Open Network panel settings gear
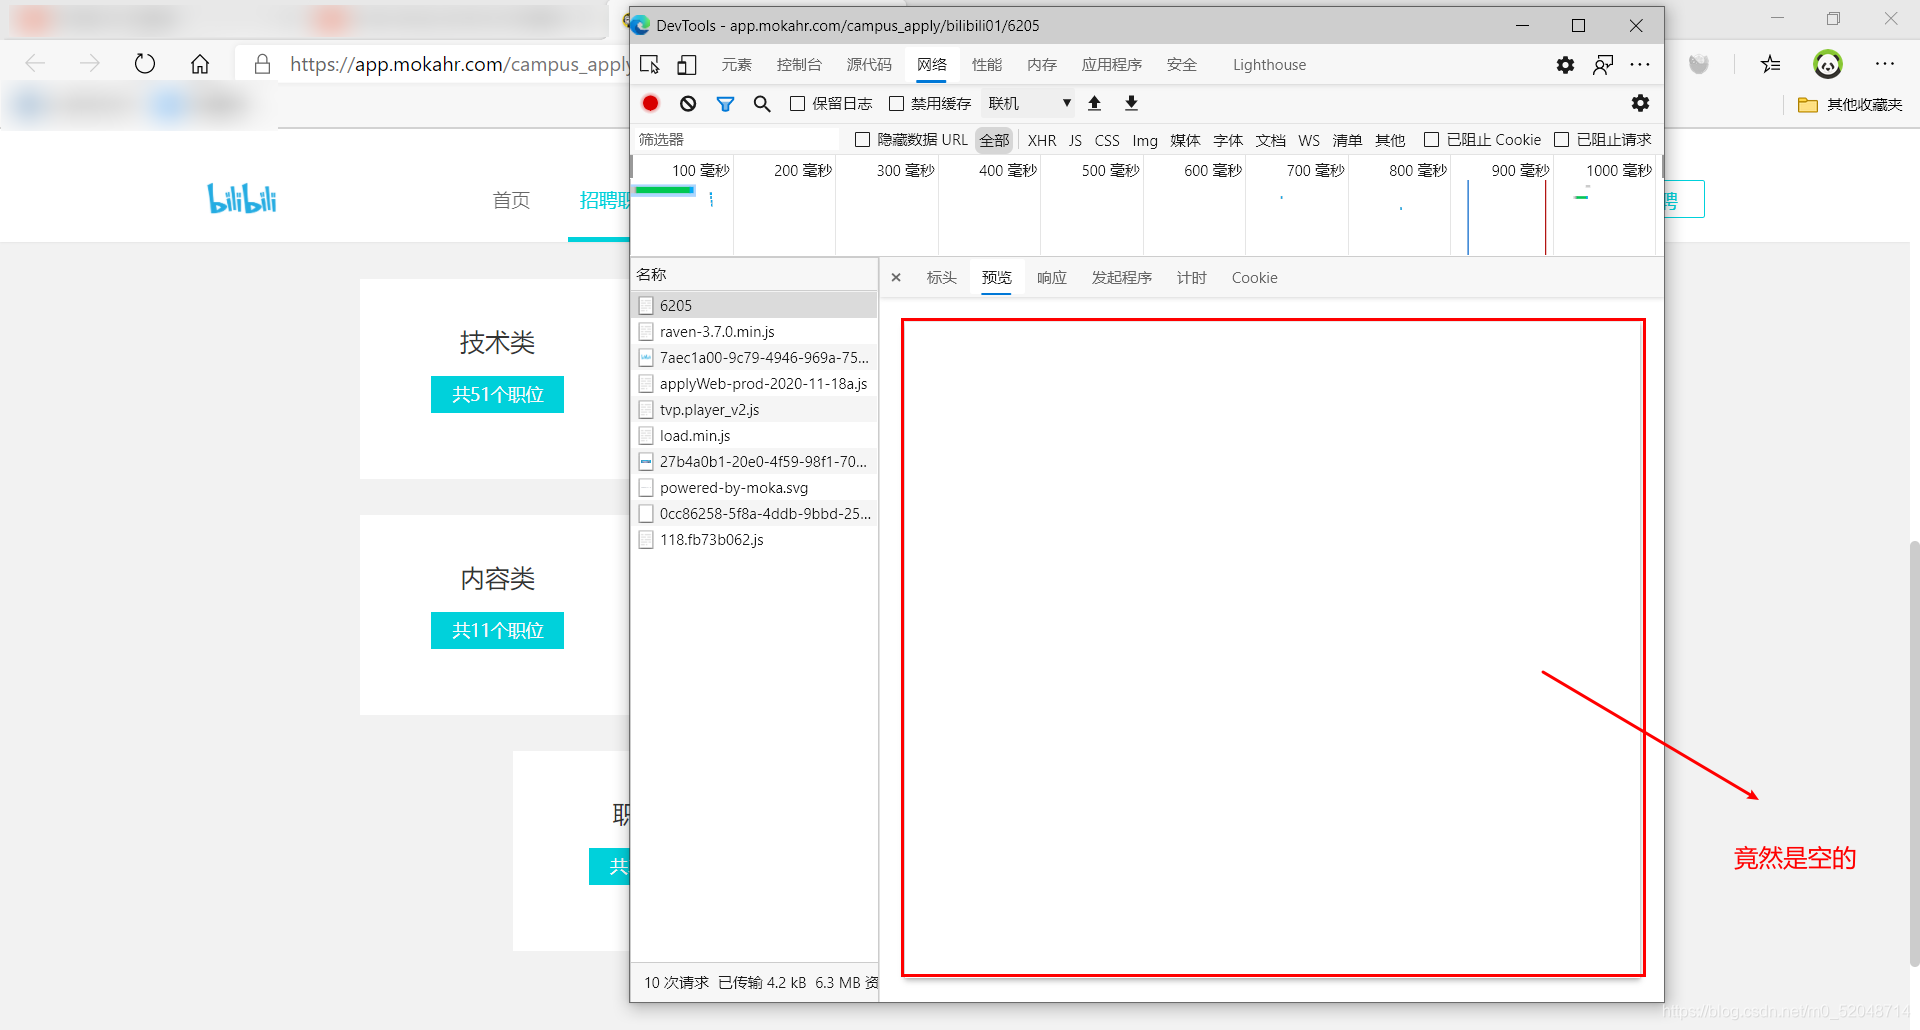 1640,103
